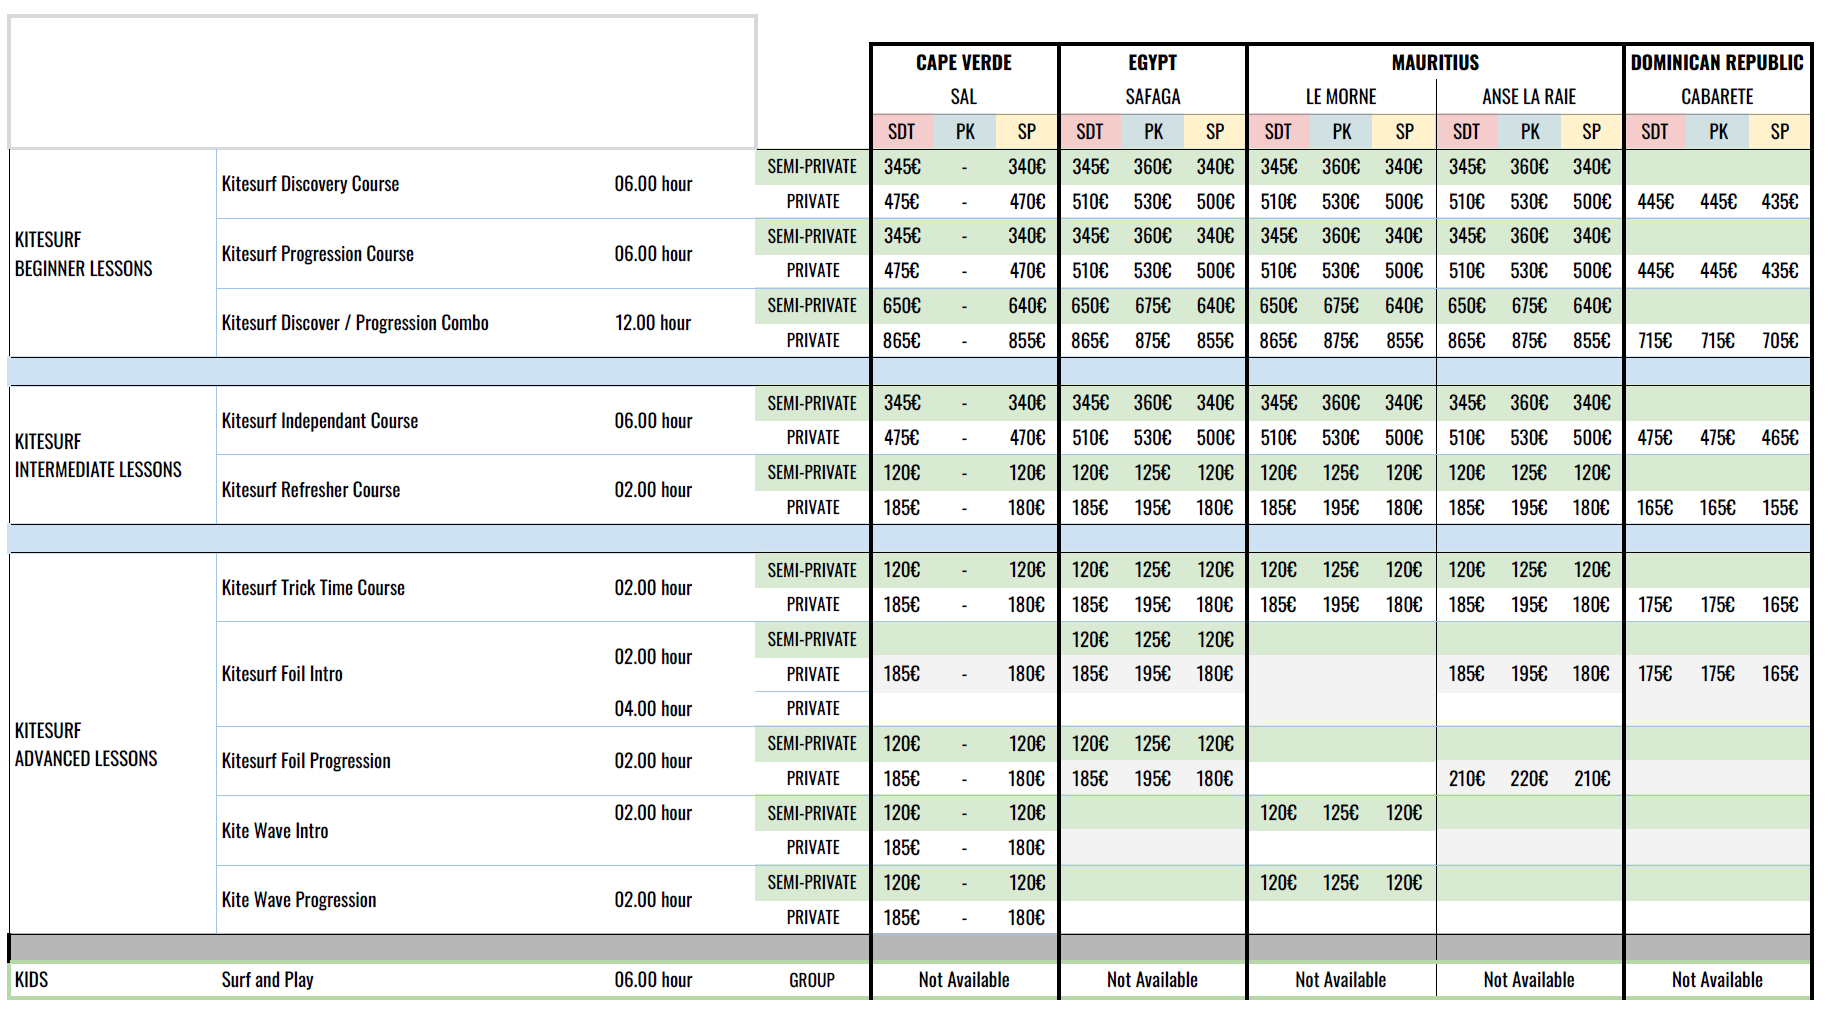Click PRIVATE label beside 04.00 hour

click(813, 709)
